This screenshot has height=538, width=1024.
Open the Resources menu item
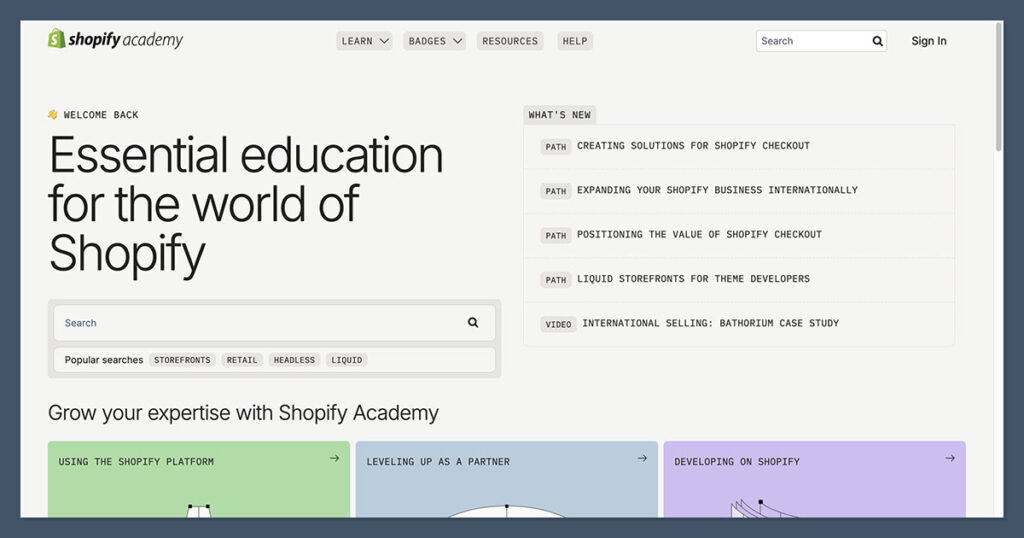coord(509,41)
